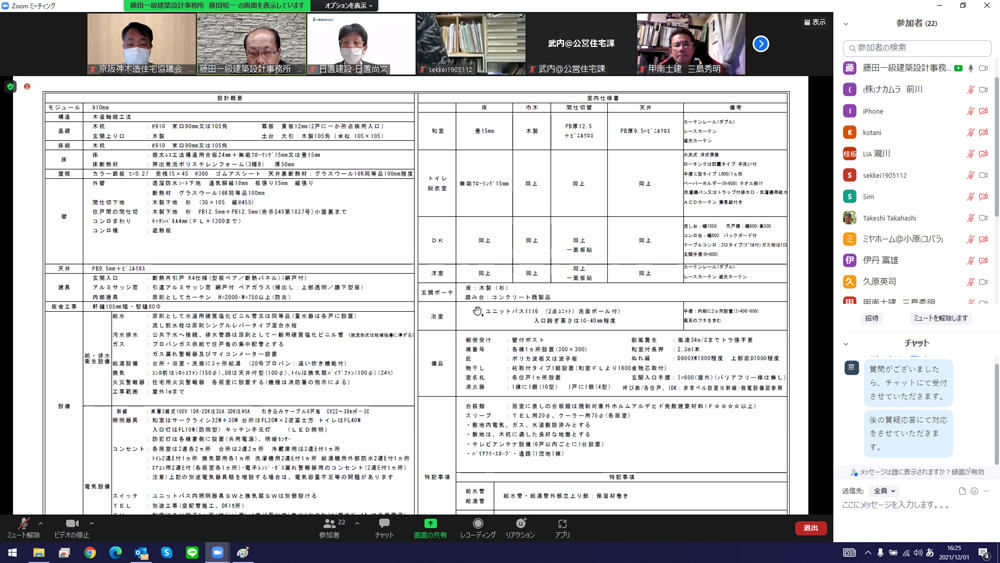
Task: Show next video thumbnails with blue arrow
Action: click(x=761, y=44)
